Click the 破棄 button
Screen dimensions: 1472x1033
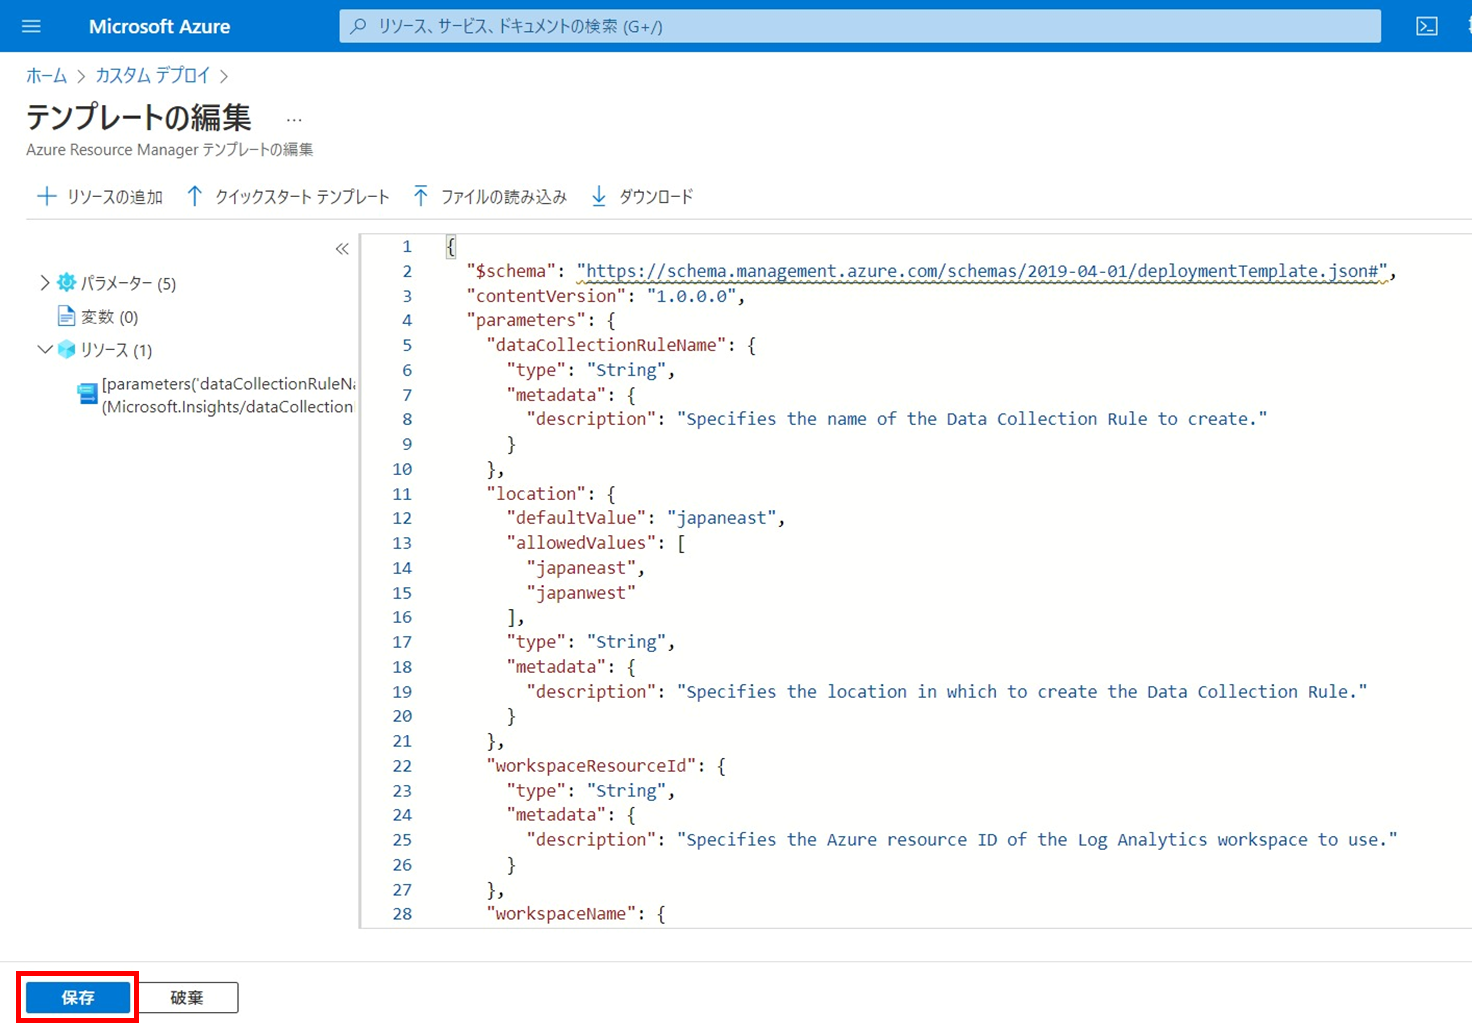click(x=187, y=998)
